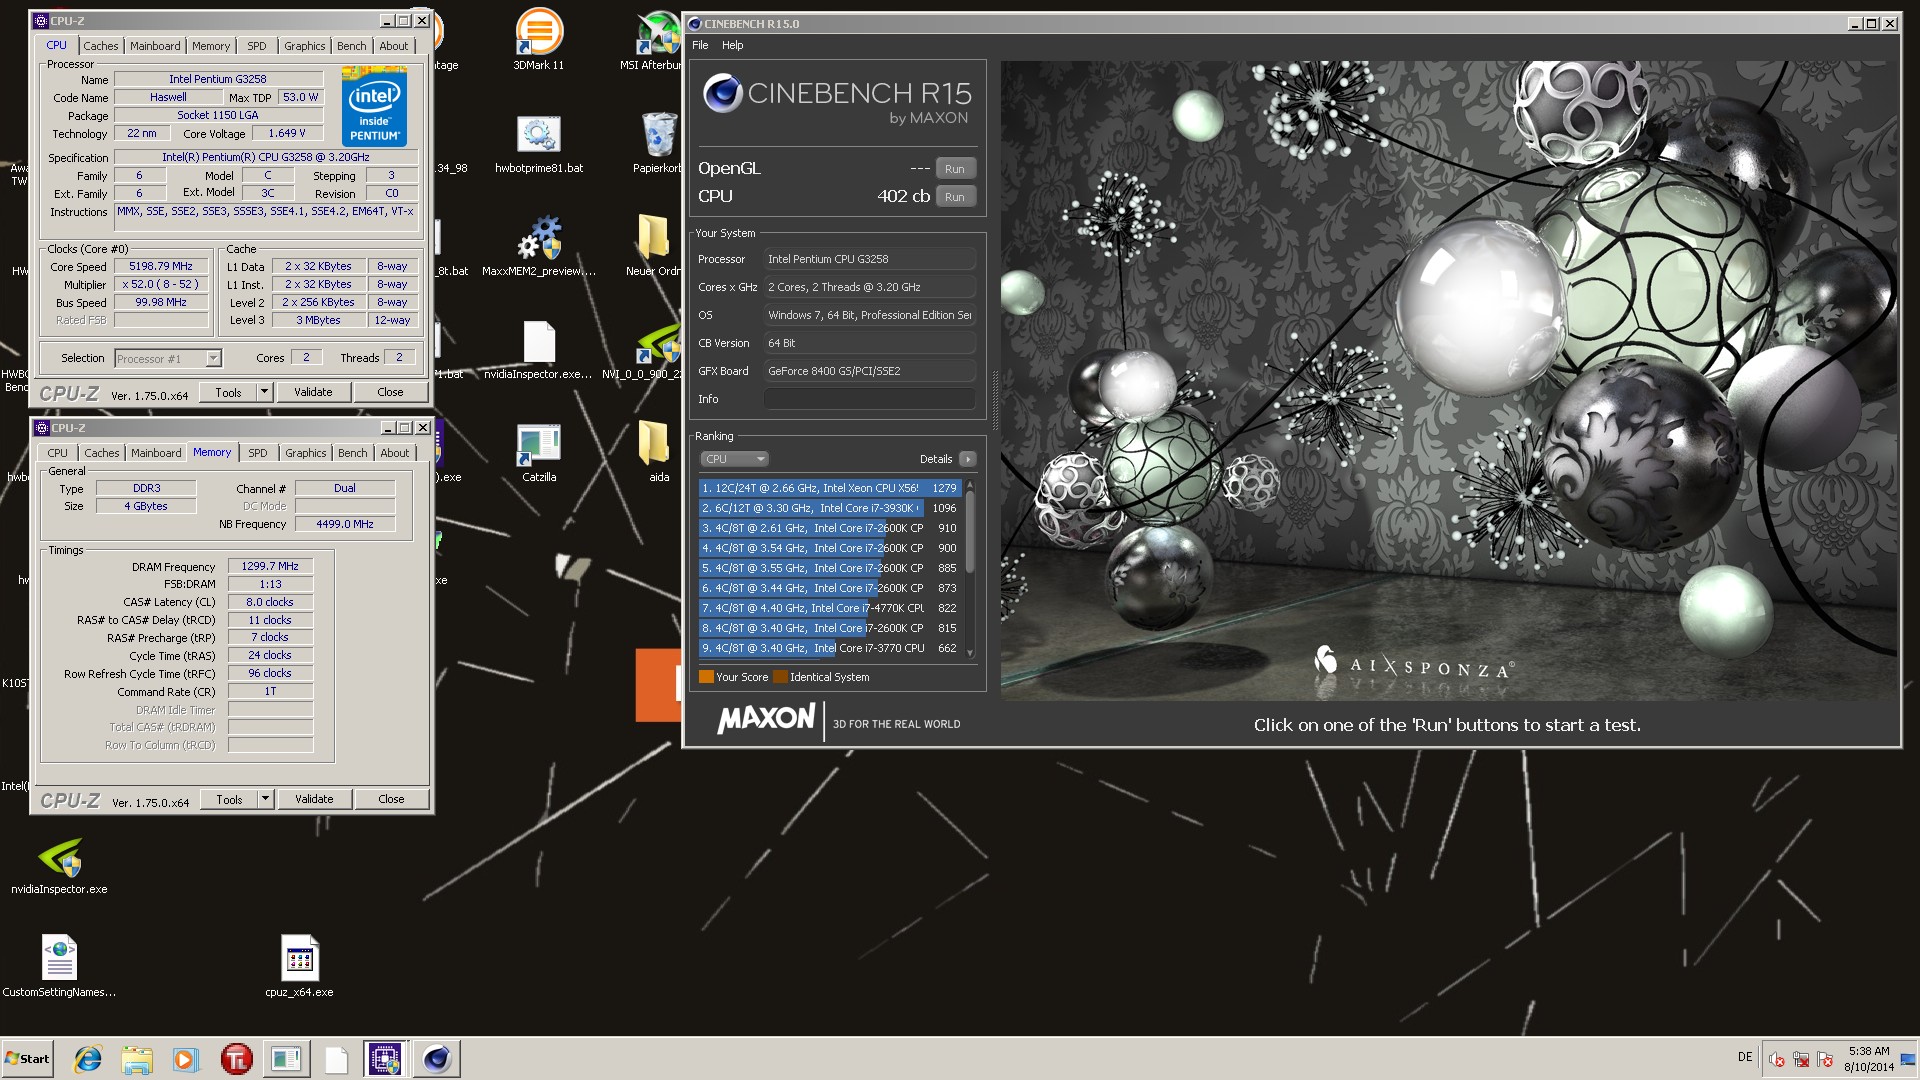Select ranking row 9 Core i7-3770
Screen dimensions: 1920x1080
[830, 648]
